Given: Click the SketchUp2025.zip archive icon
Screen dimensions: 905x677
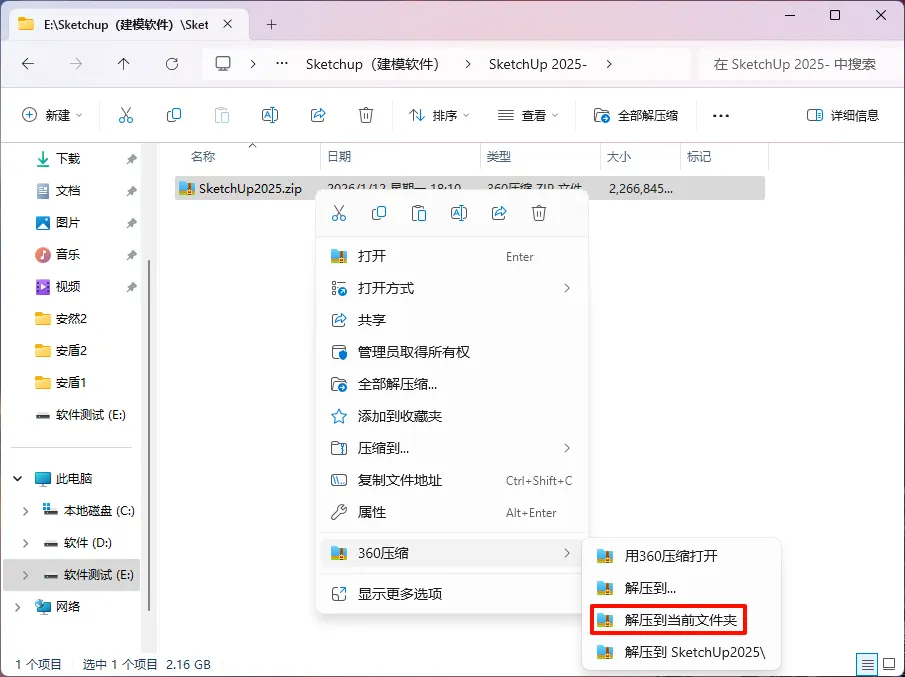Looking at the screenshot, I should tap(186, 188).
